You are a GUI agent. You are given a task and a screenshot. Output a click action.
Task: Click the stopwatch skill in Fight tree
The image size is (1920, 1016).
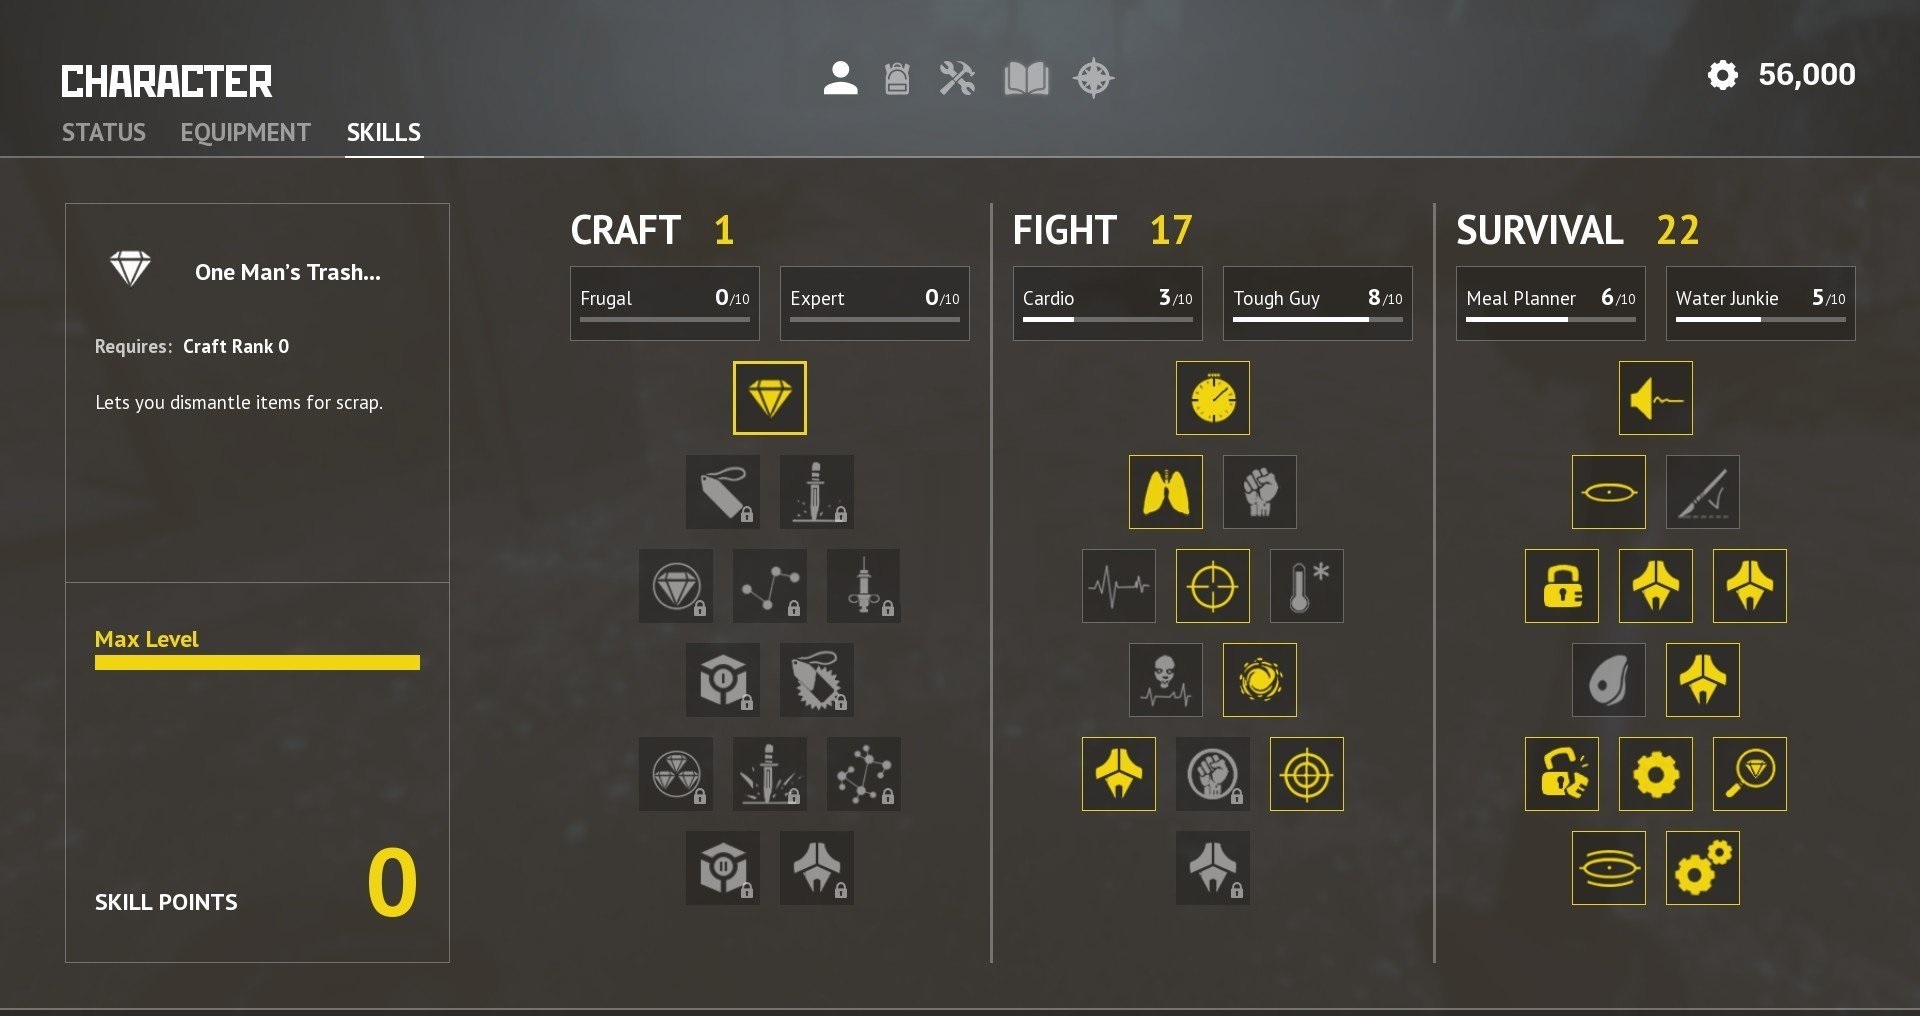pos(1212,398)
